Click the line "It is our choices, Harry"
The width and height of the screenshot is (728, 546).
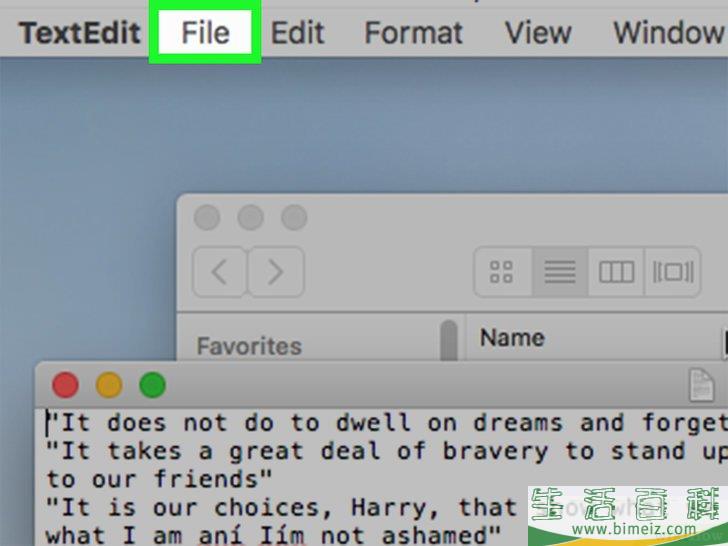click(281, 507)
